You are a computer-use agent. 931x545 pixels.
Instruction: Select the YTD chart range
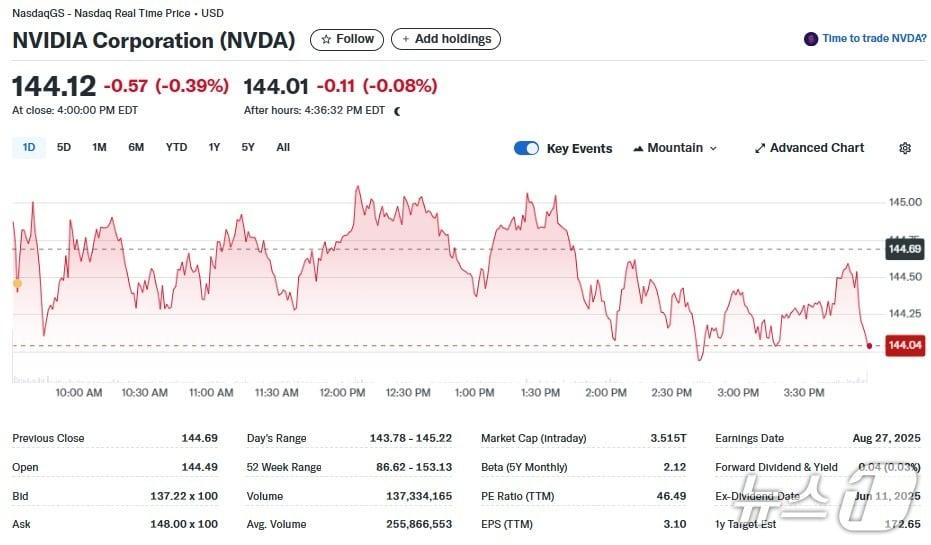[176, 147]
